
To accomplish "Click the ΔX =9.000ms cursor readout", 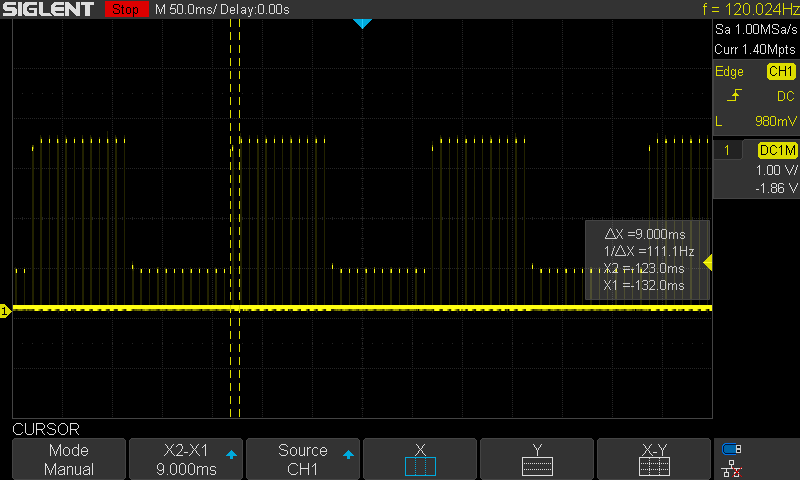I will (x=645, y=234).
